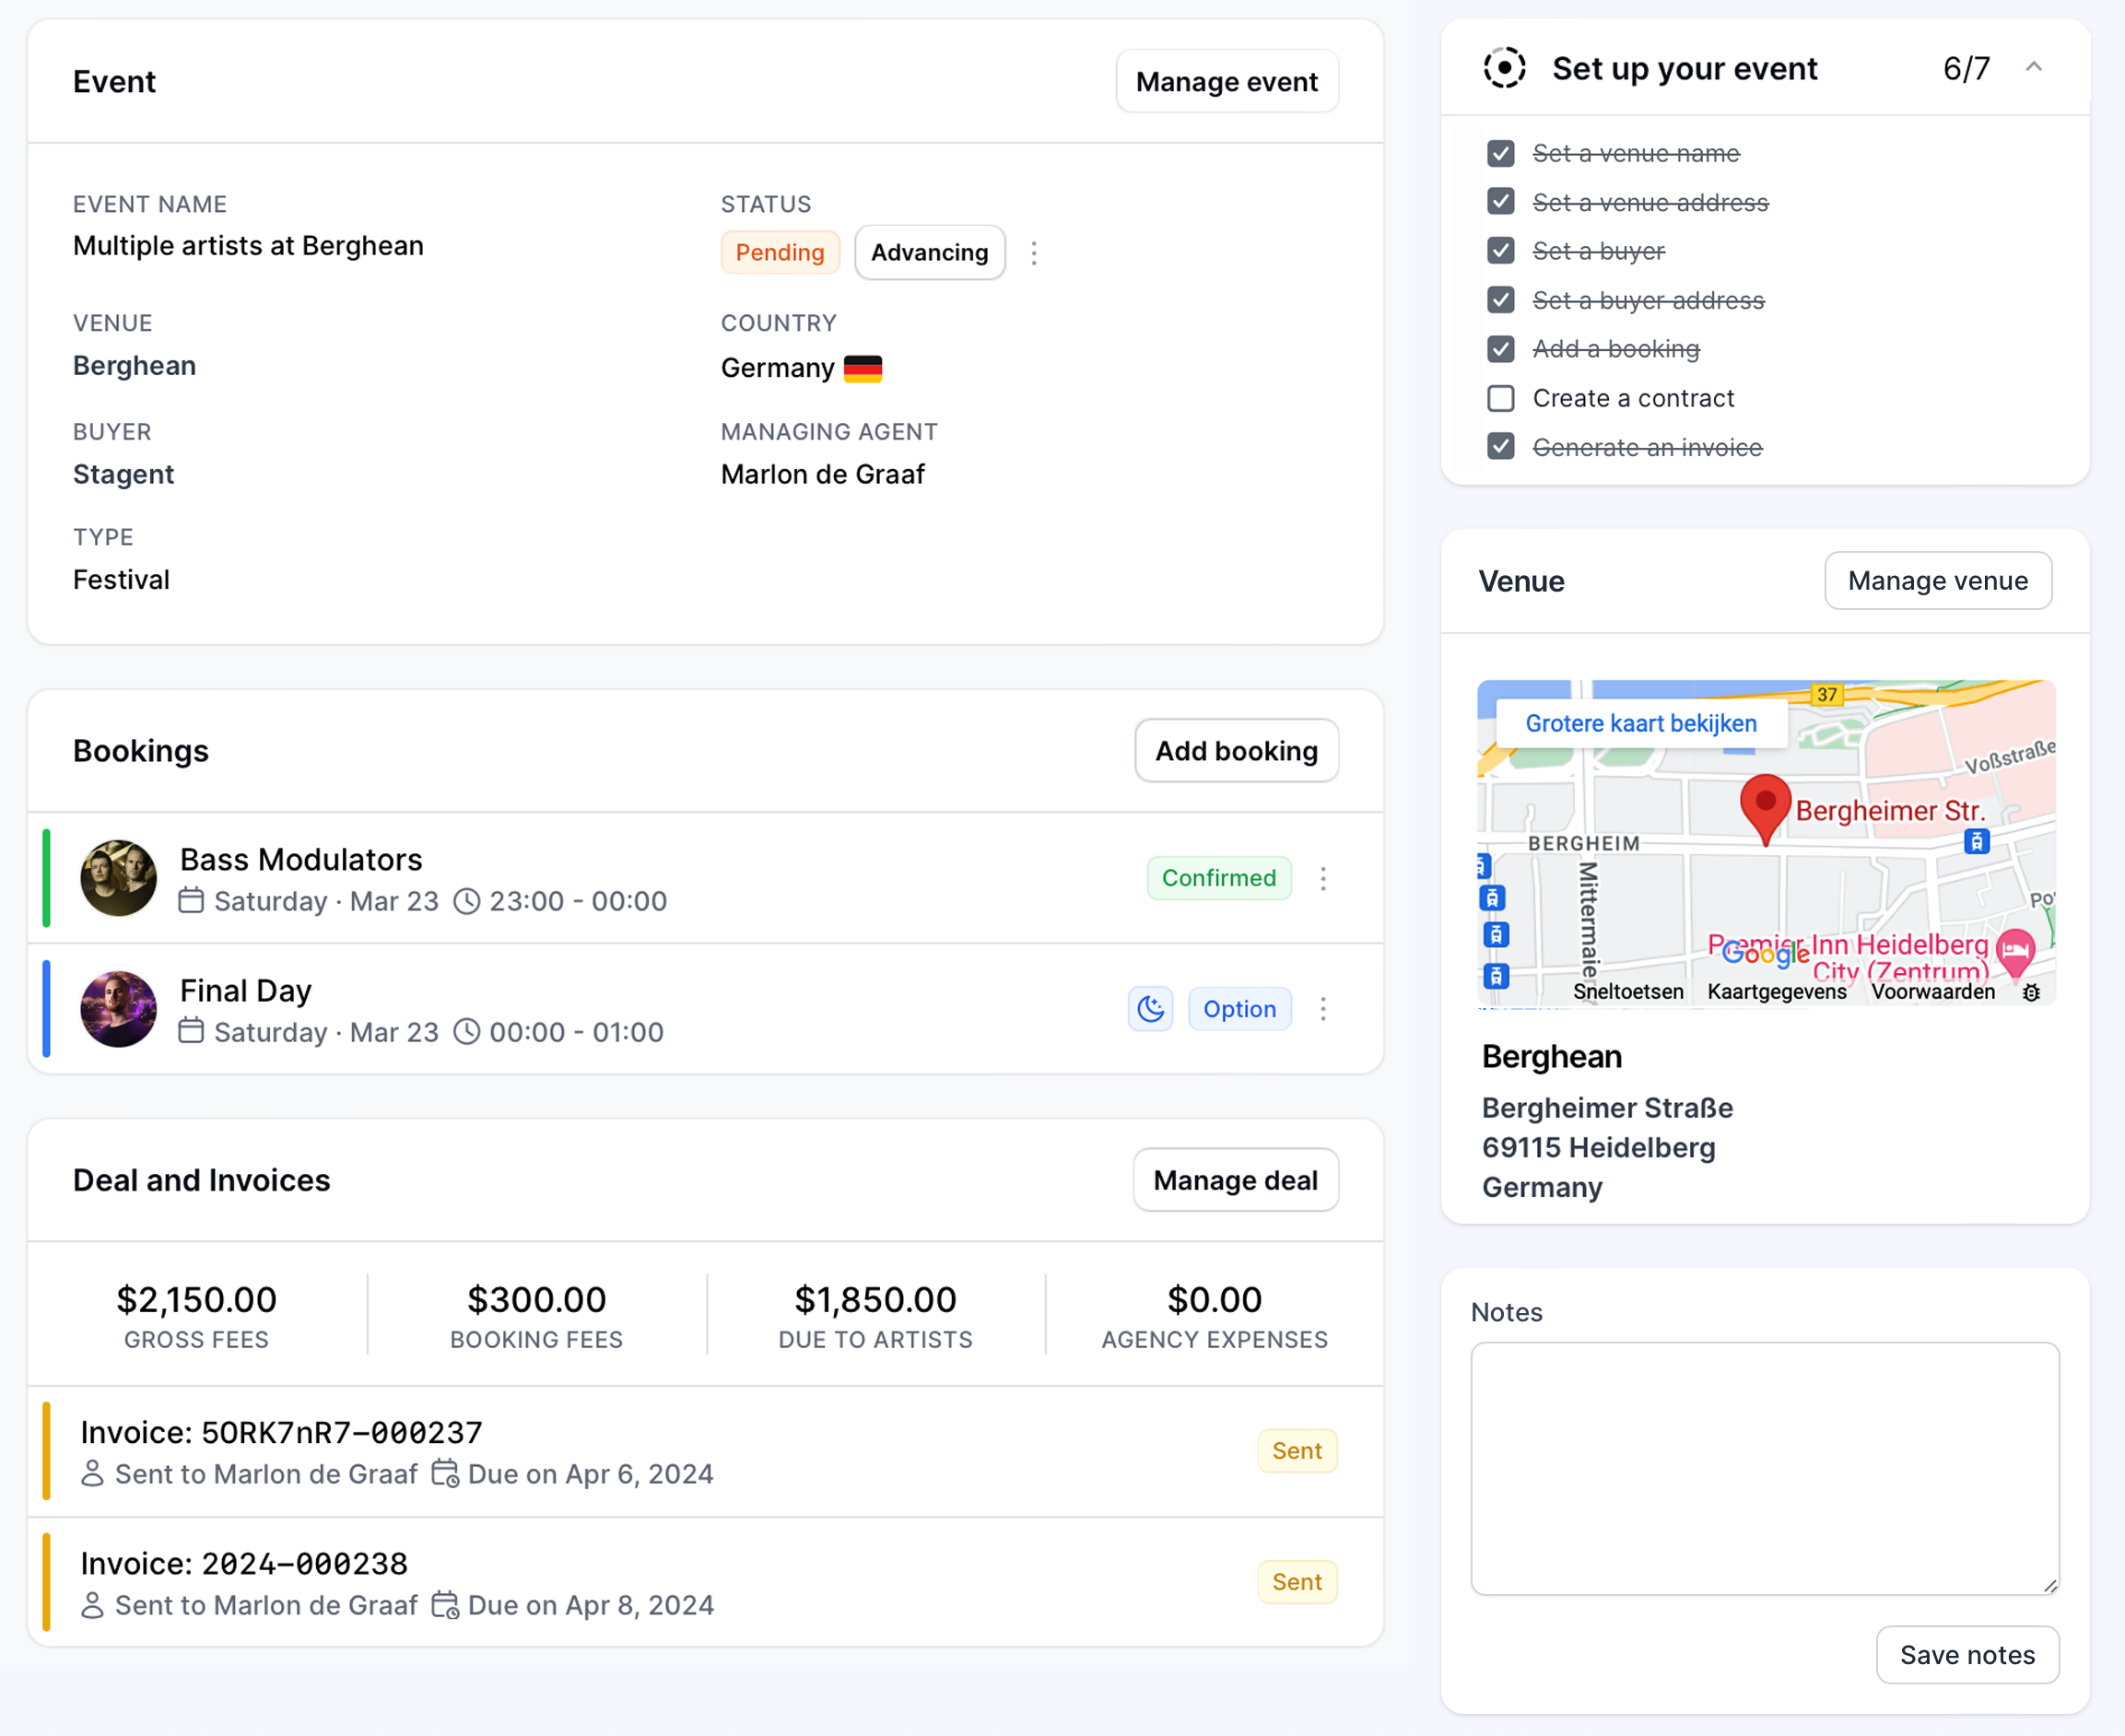Click the Manage event button
The width and height of the screenshot is (2125, 1736).
pyautogui.click(x=1226, y=81)
